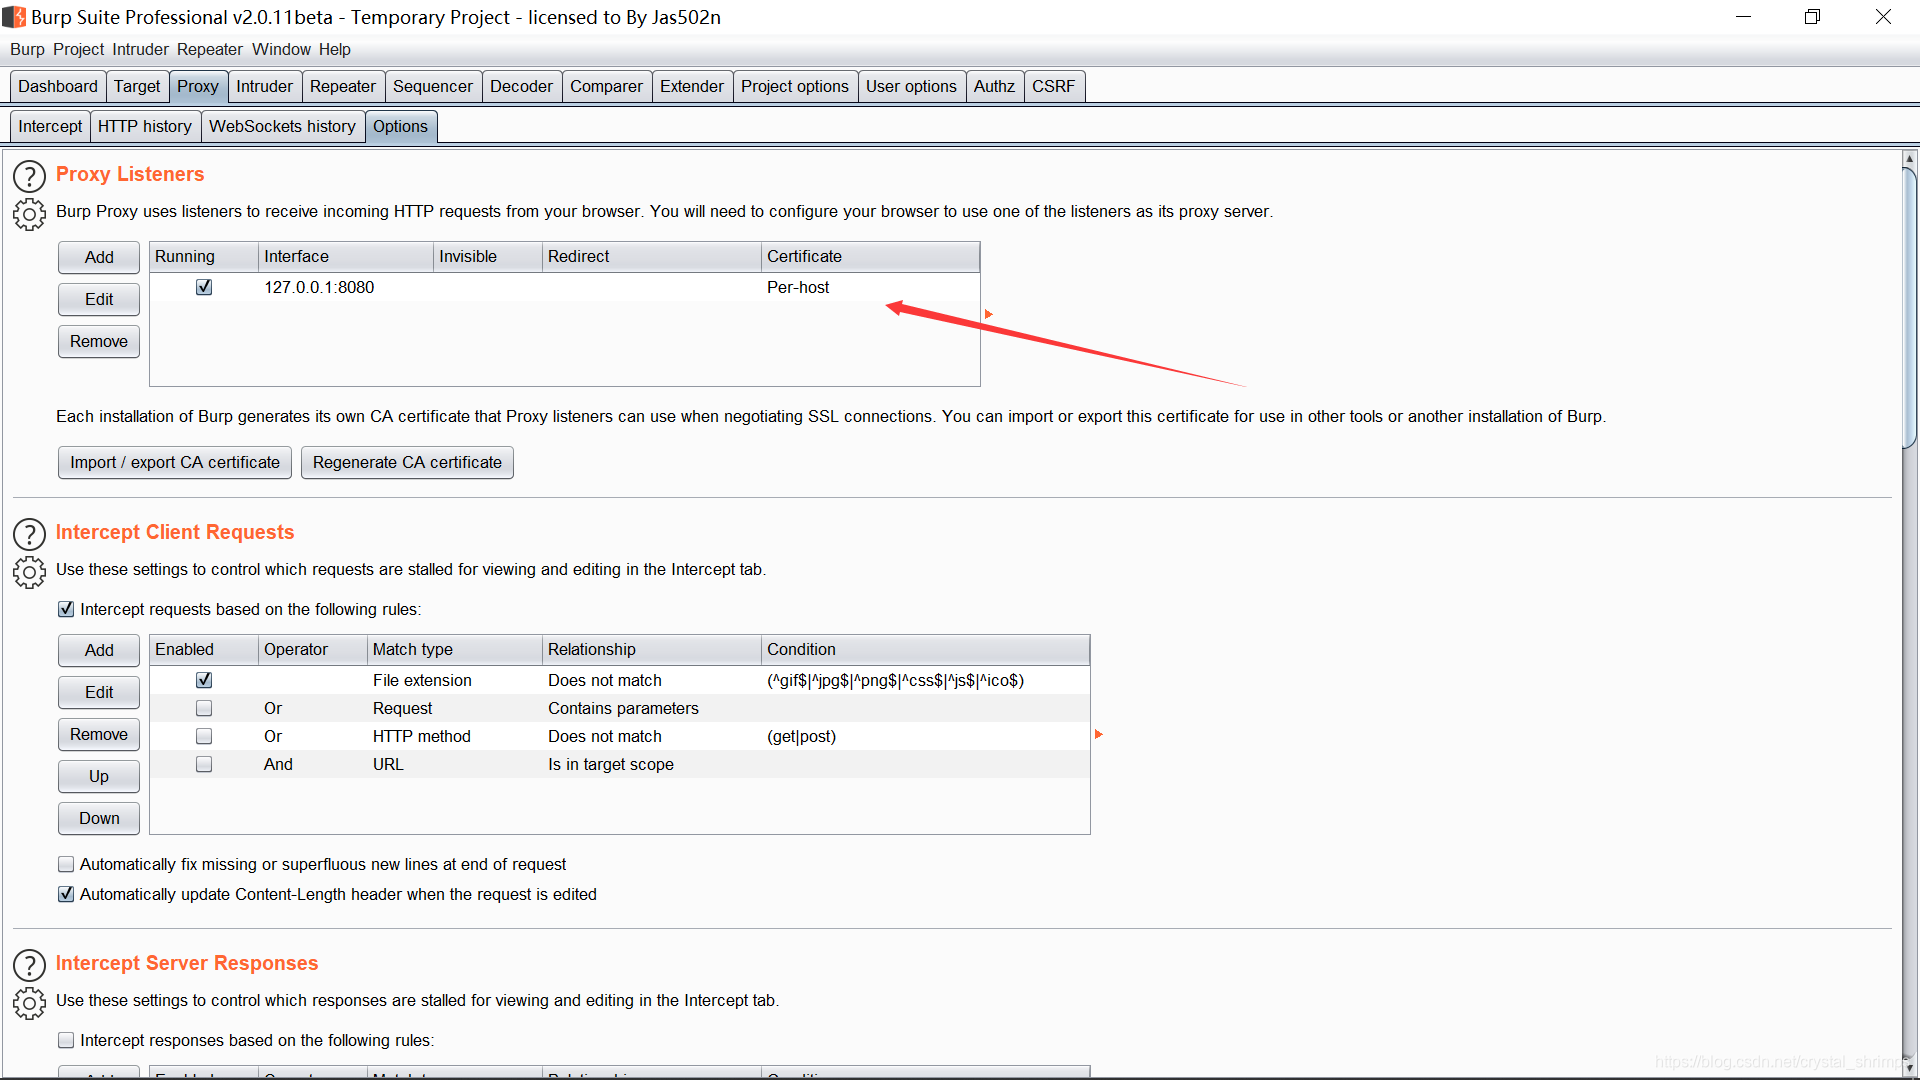Click the Burp Suite logo icon
The height and width of the screenshot is (1080, 1920).
(x=14, y=17)
